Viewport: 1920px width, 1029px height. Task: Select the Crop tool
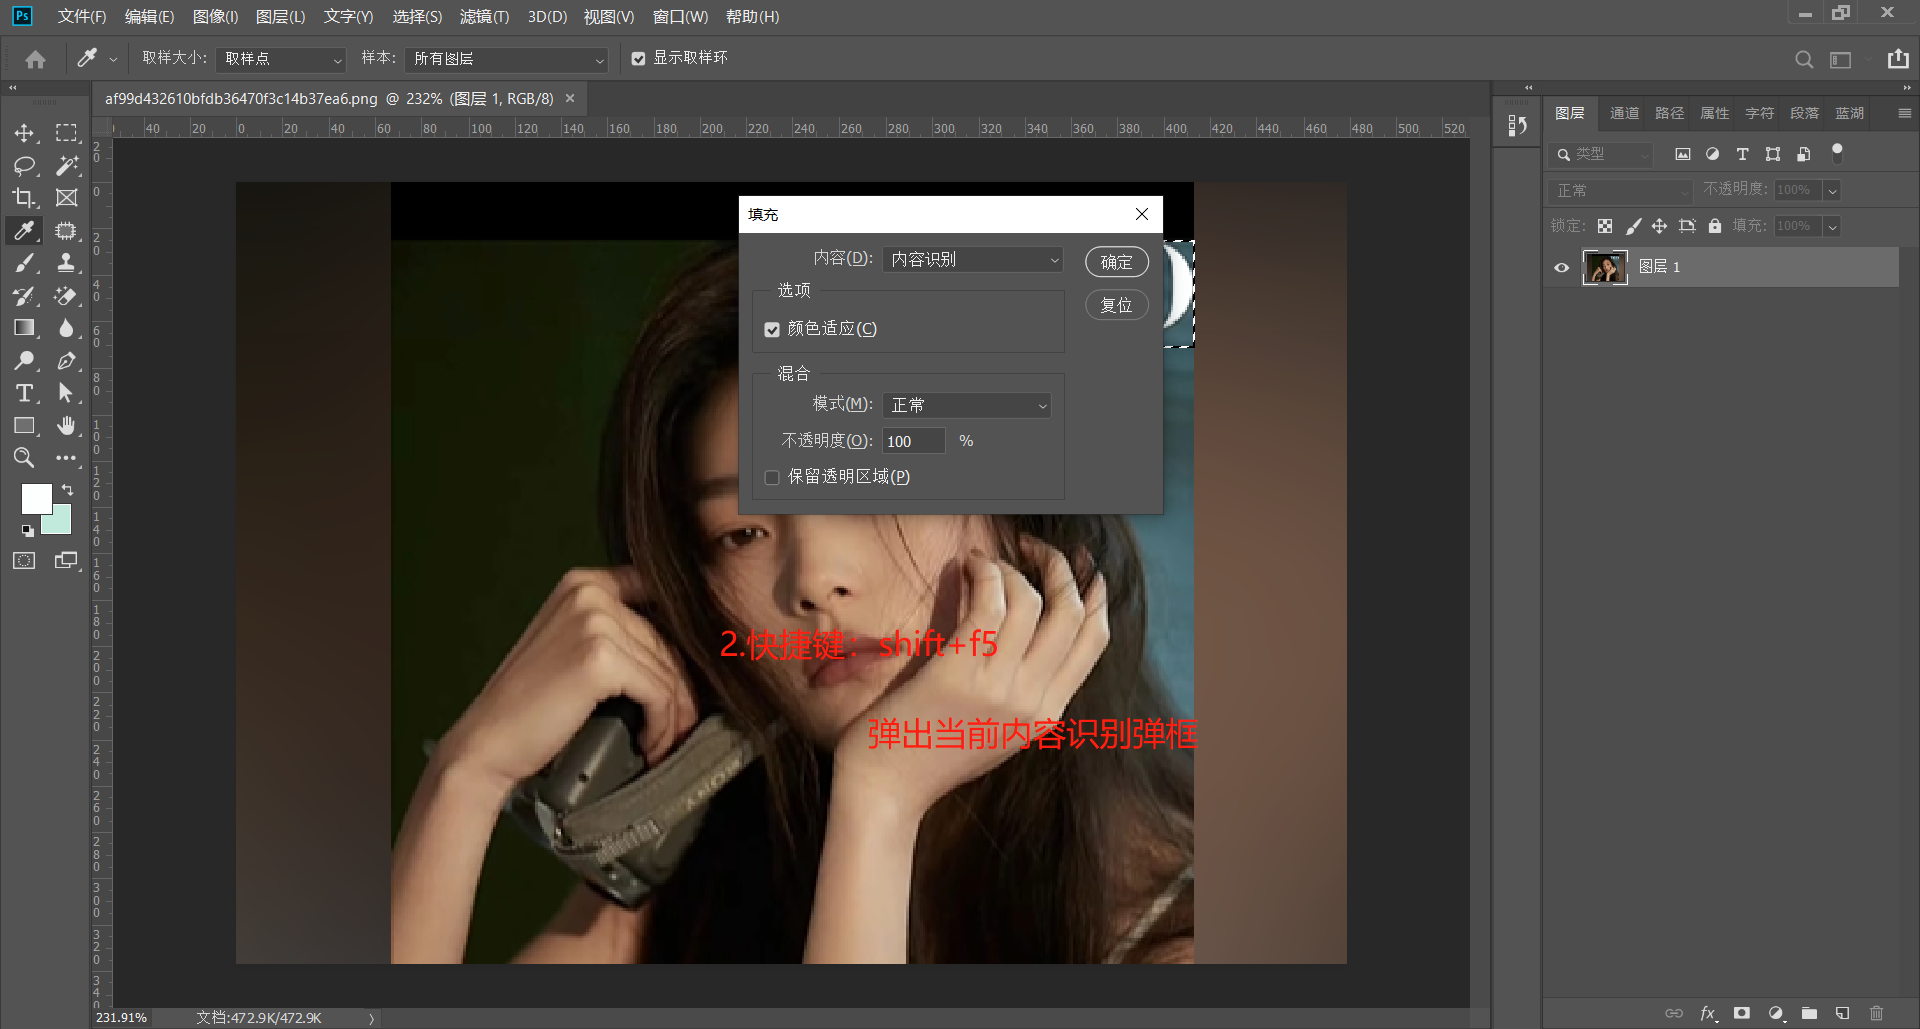click(24, 198)
